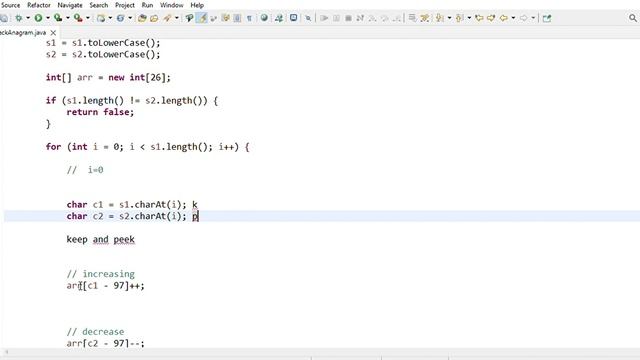The width and height of the screenshot is (640, 360).
Task: Click the Open Type folder icon
Action: tap(142, 18)
